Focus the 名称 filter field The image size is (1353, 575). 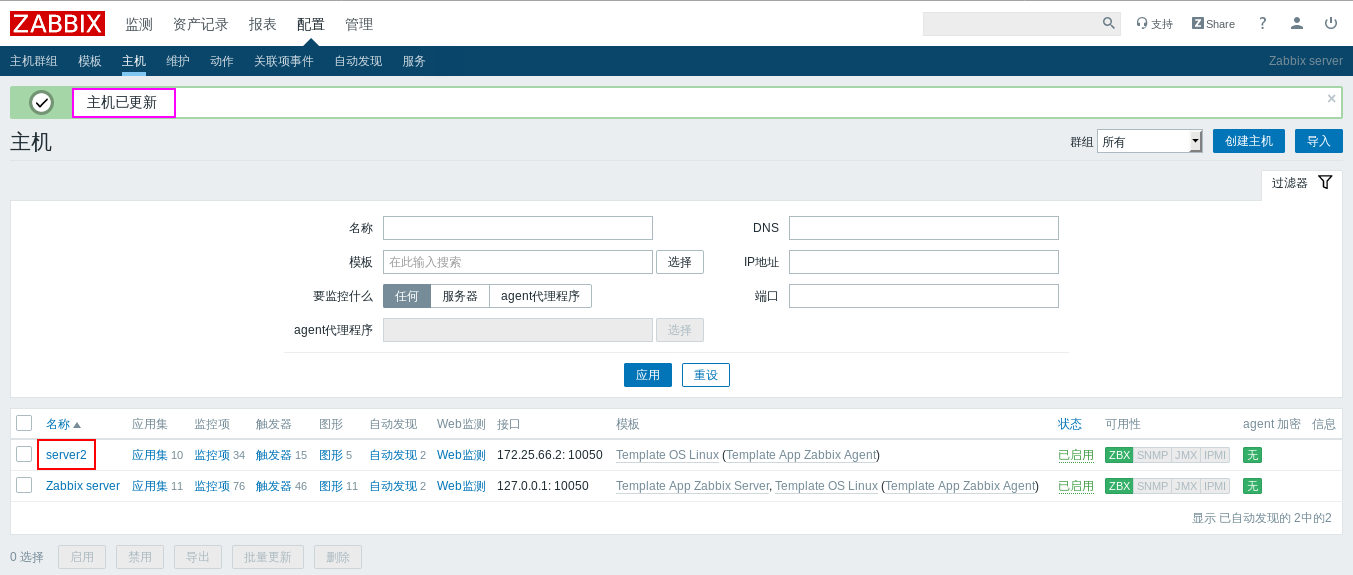[518, 228]
